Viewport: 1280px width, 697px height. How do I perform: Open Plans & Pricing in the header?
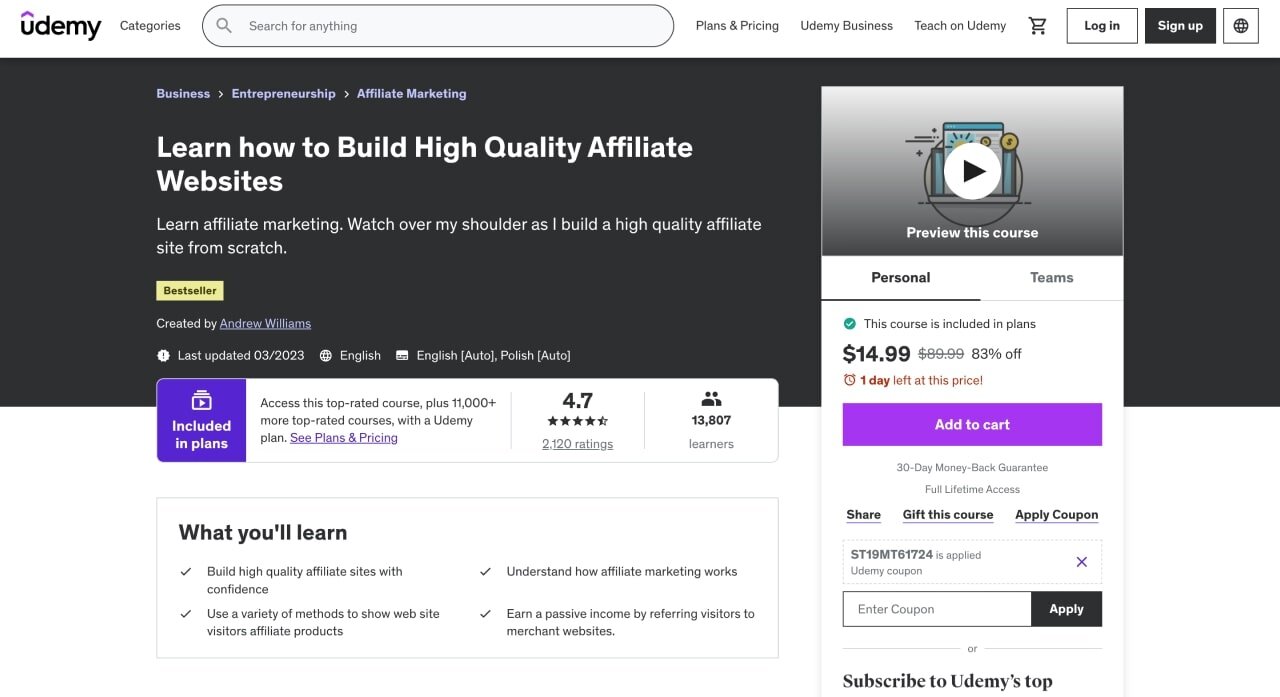[737, 26]
